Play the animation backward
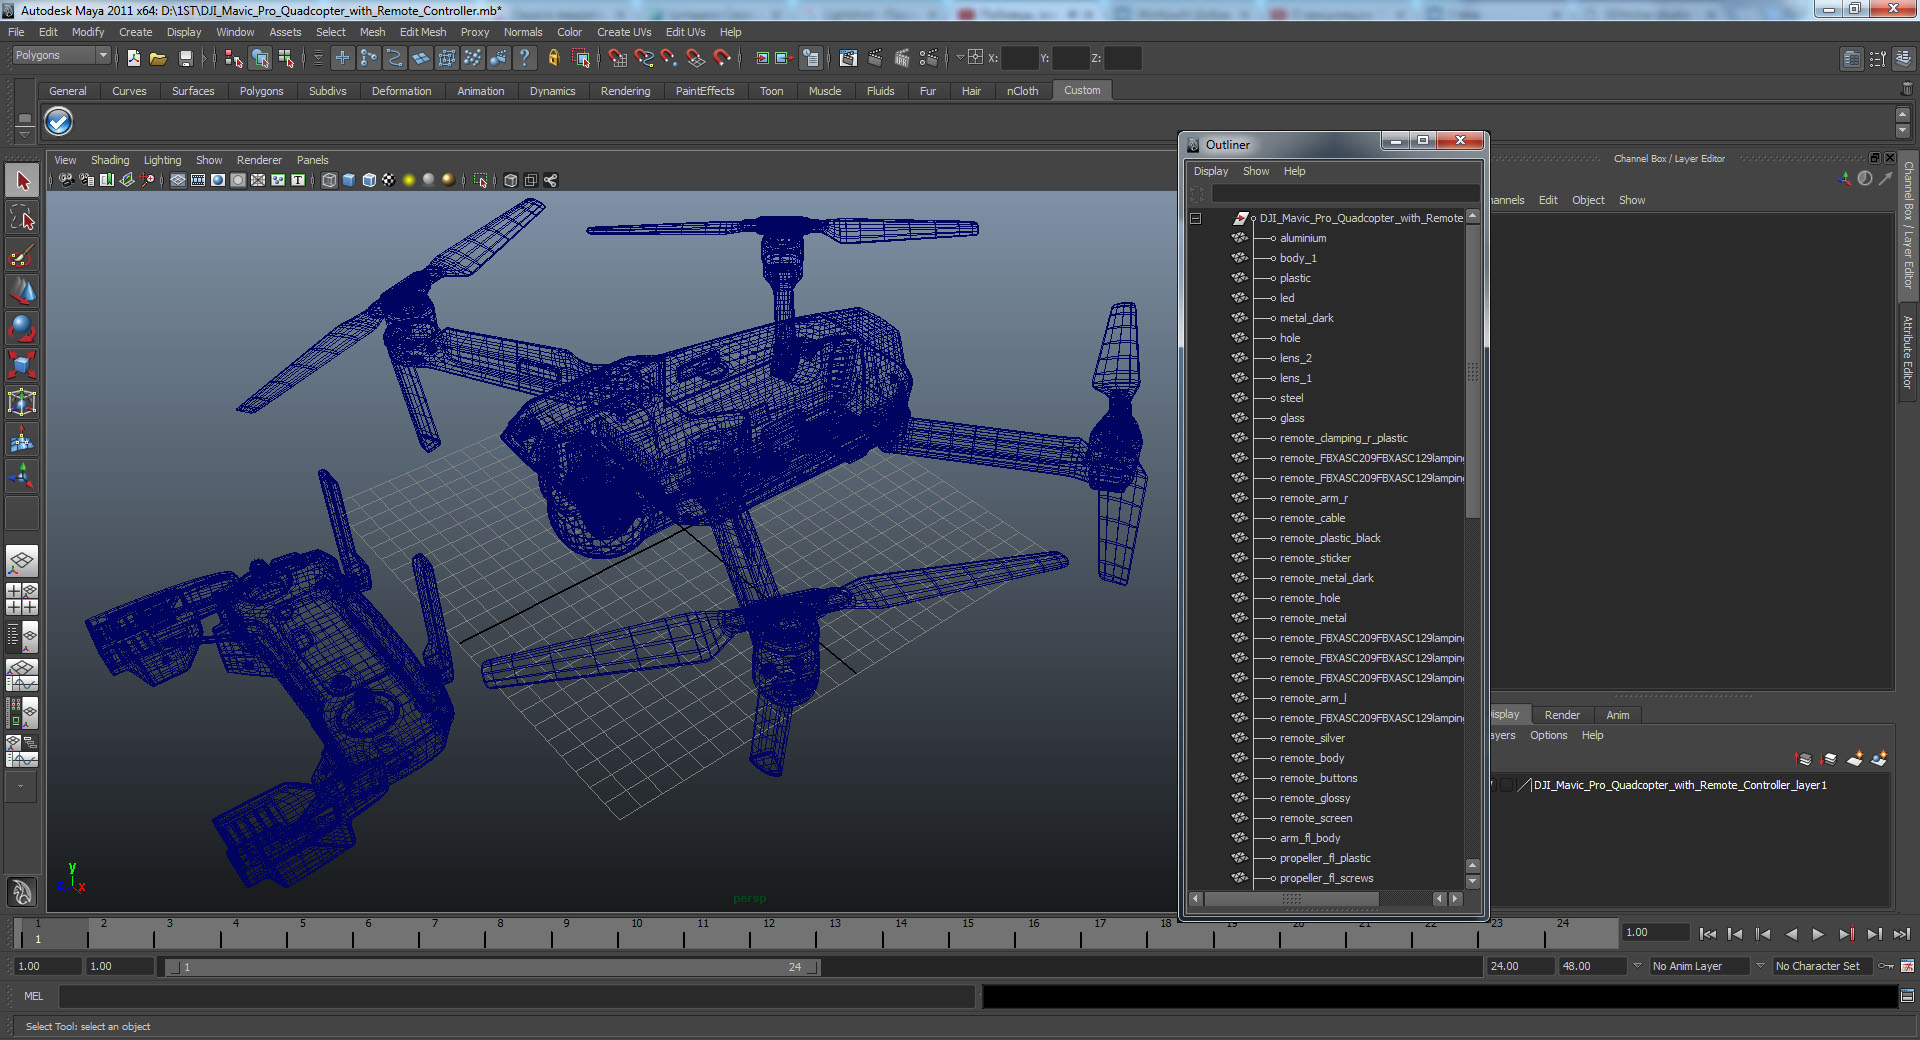1920x1040 pixels. click(x=1791, y=934)
